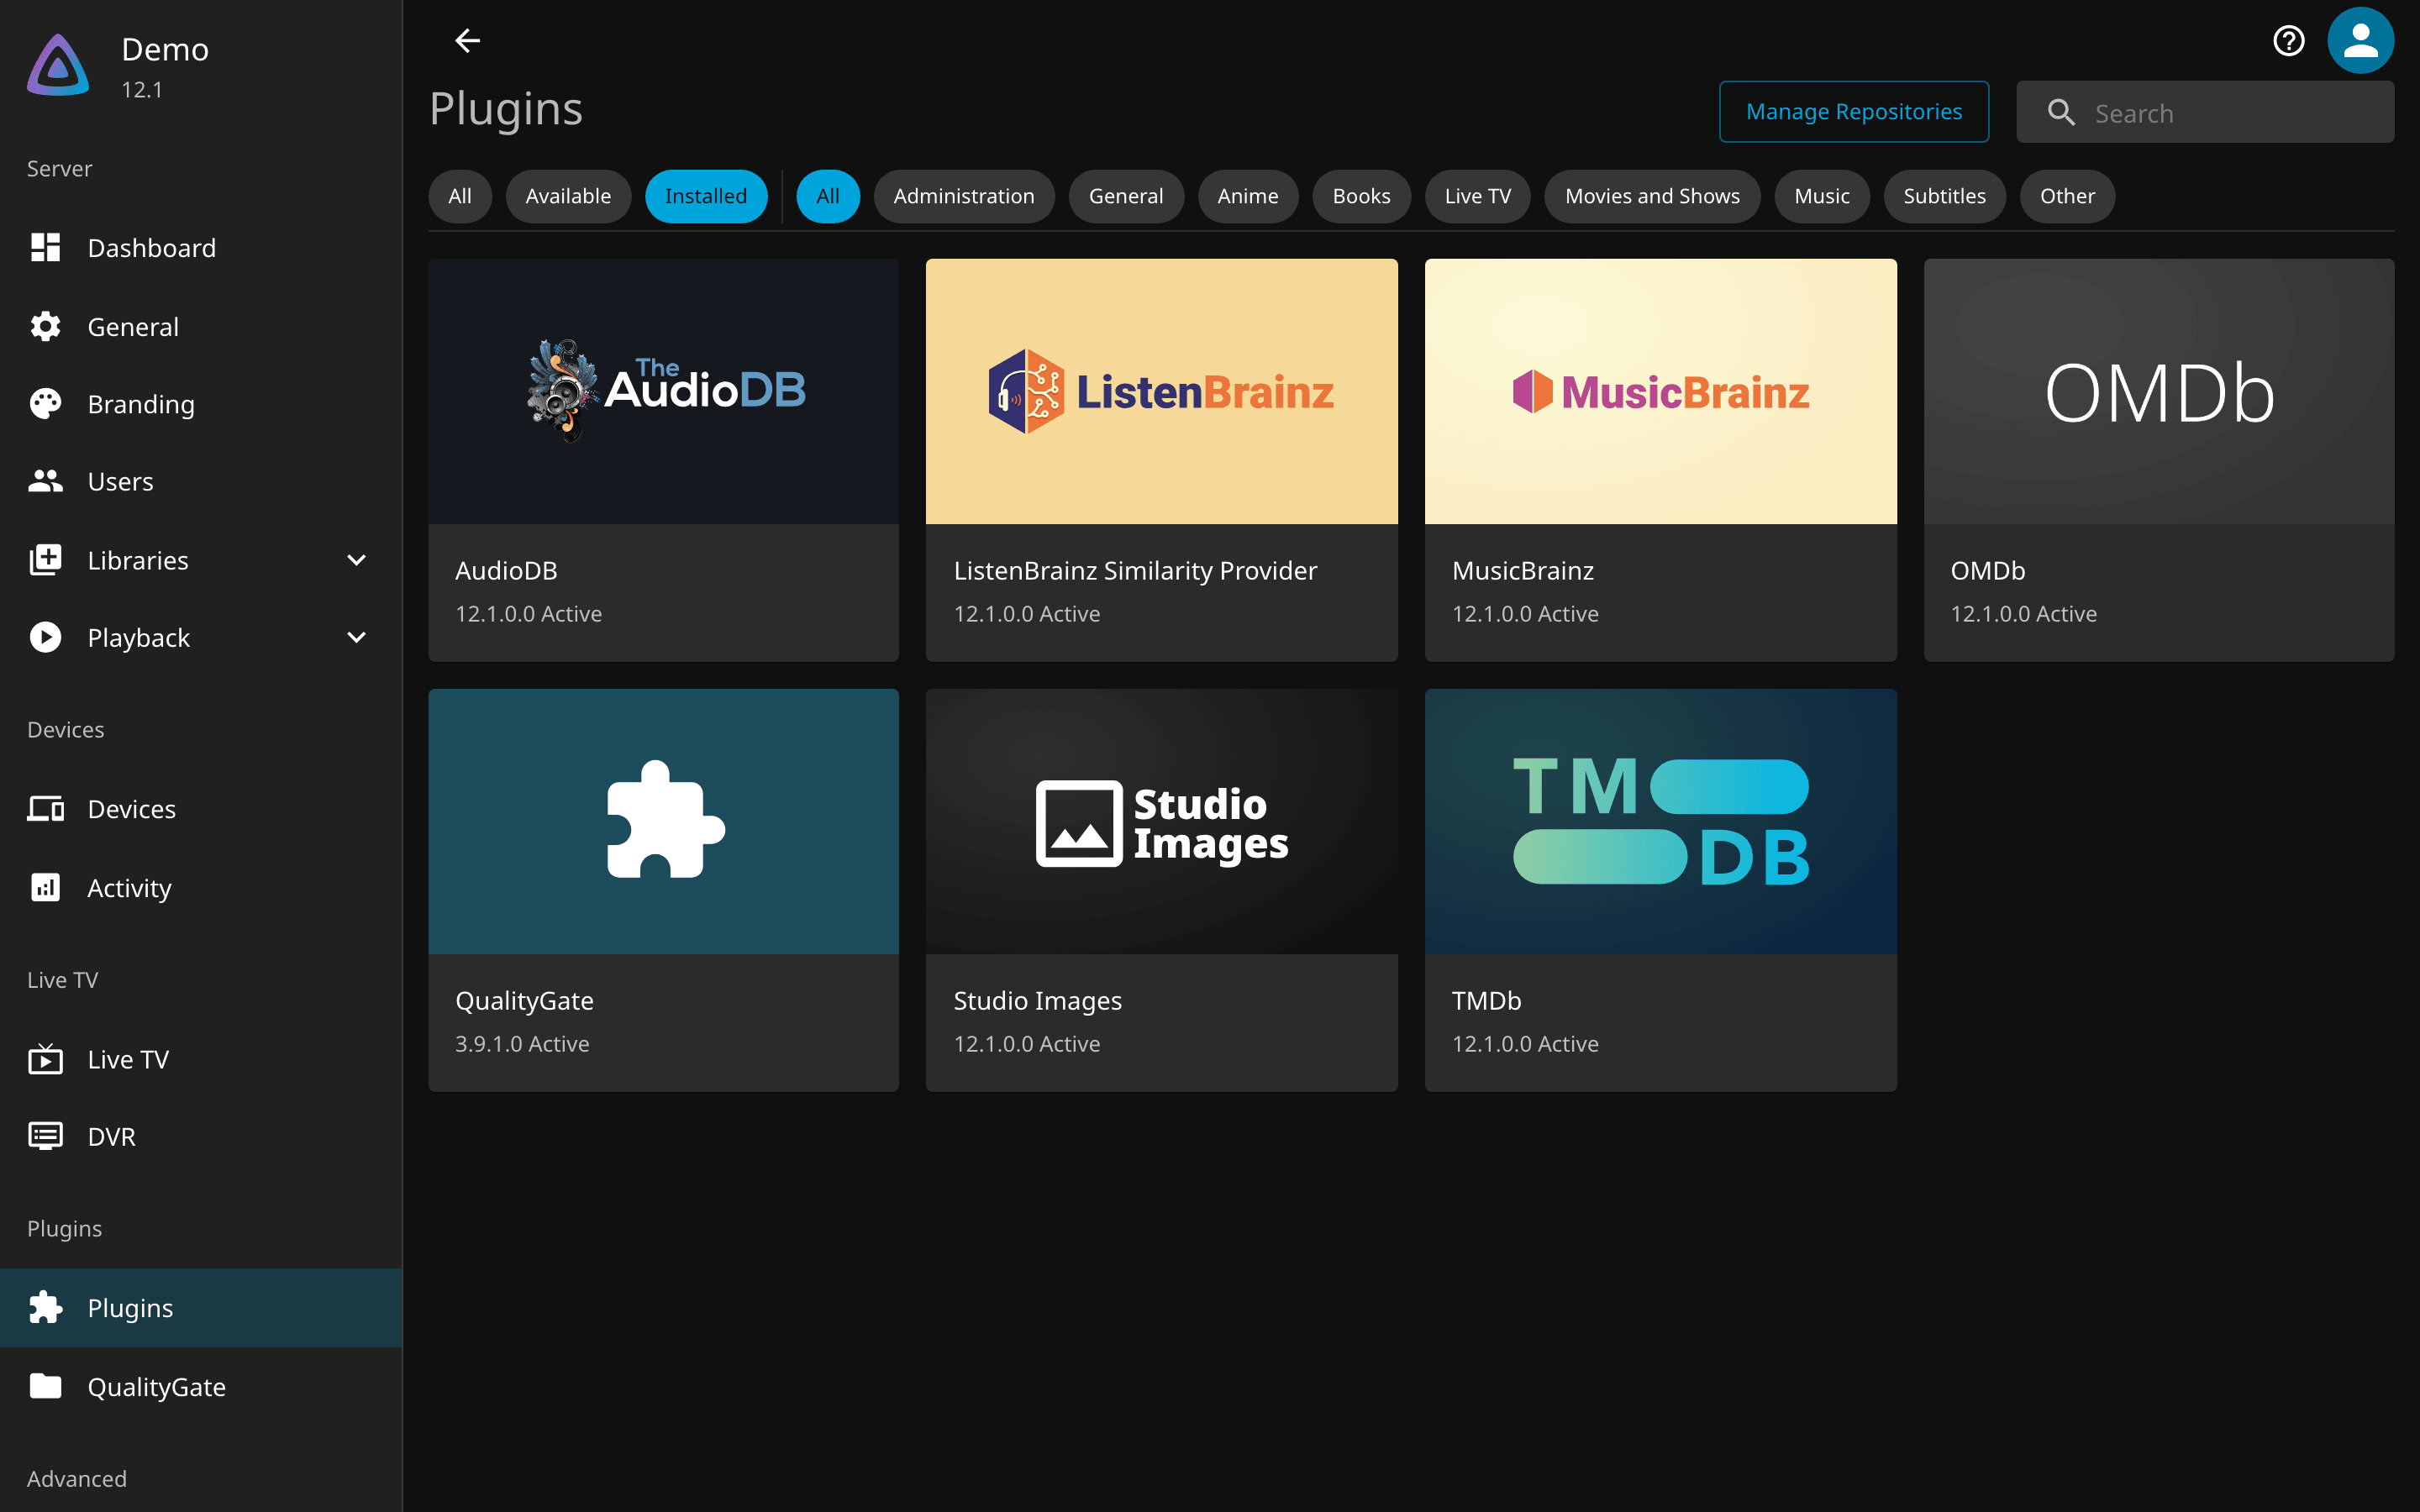
Task: Open General settings gear
Action: click(x=201, y=327)
